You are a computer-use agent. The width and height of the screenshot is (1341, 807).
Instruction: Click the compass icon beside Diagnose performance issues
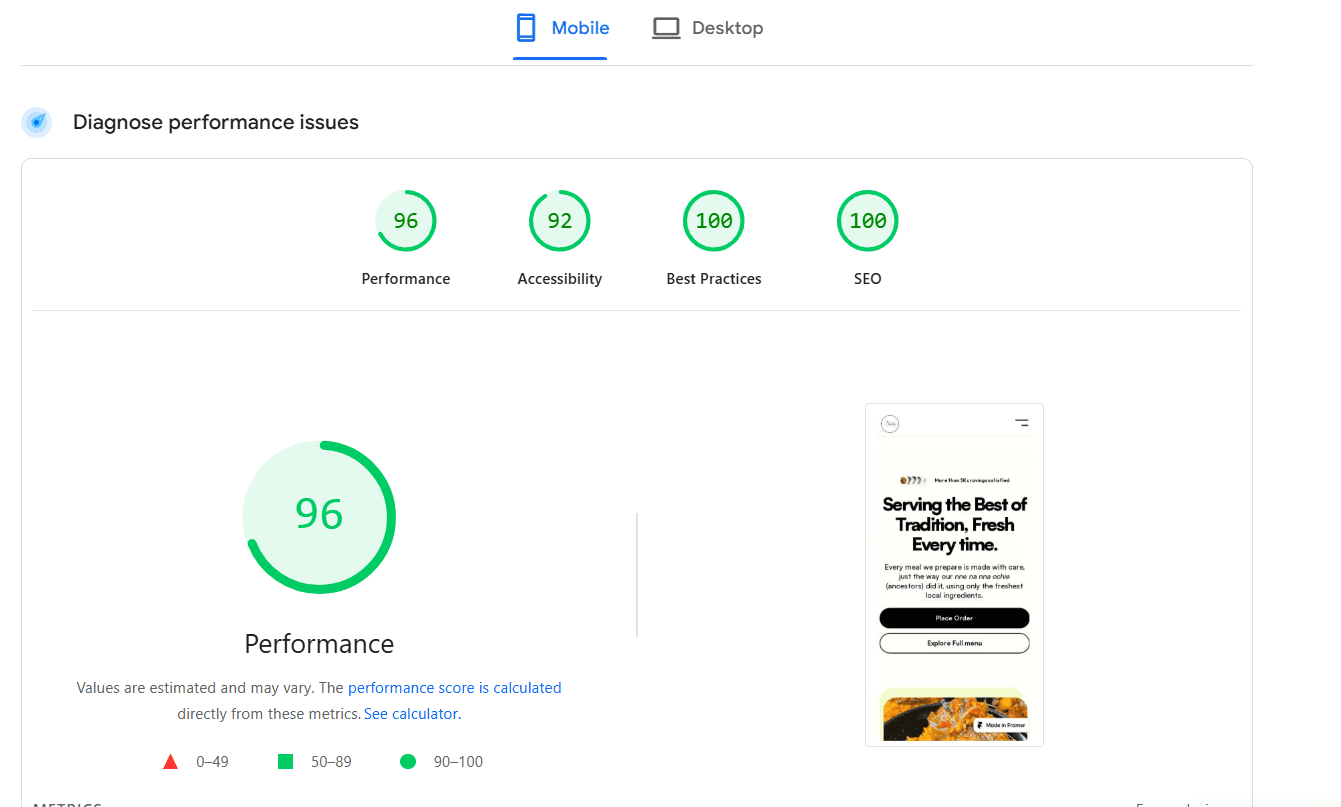click(36, 122)
